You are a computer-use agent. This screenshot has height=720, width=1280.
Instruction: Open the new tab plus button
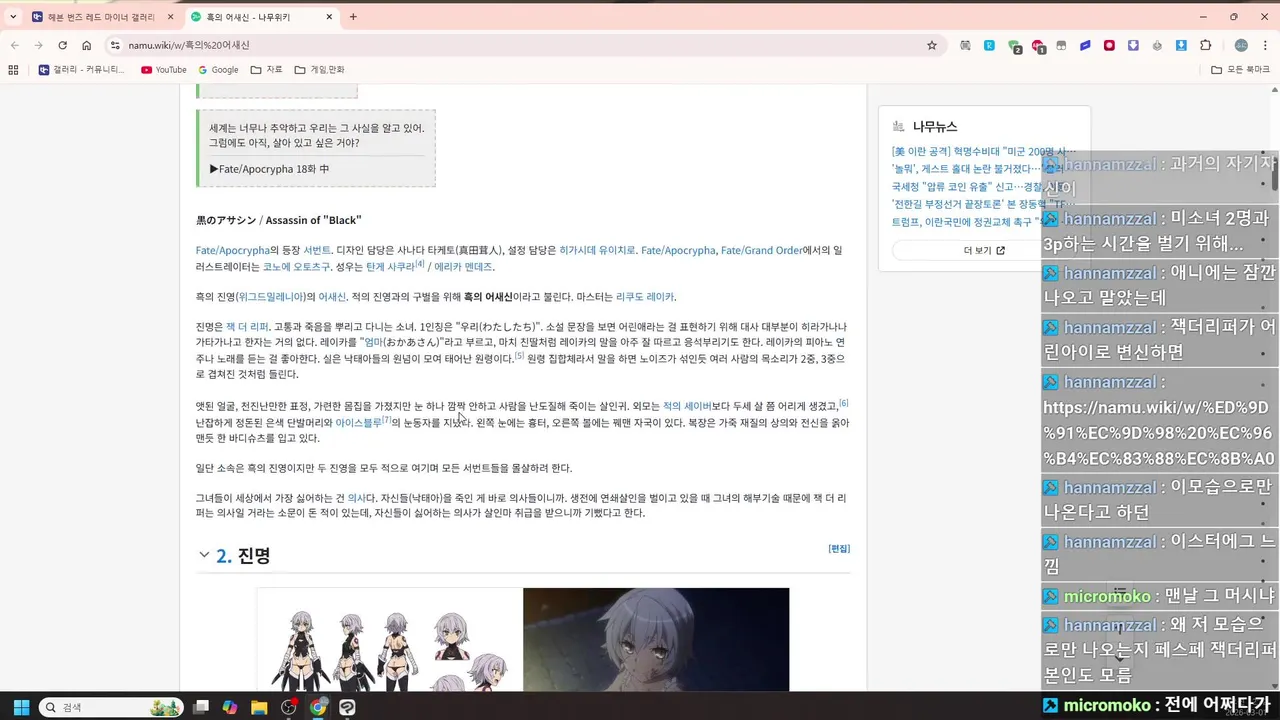click(353, 17)
